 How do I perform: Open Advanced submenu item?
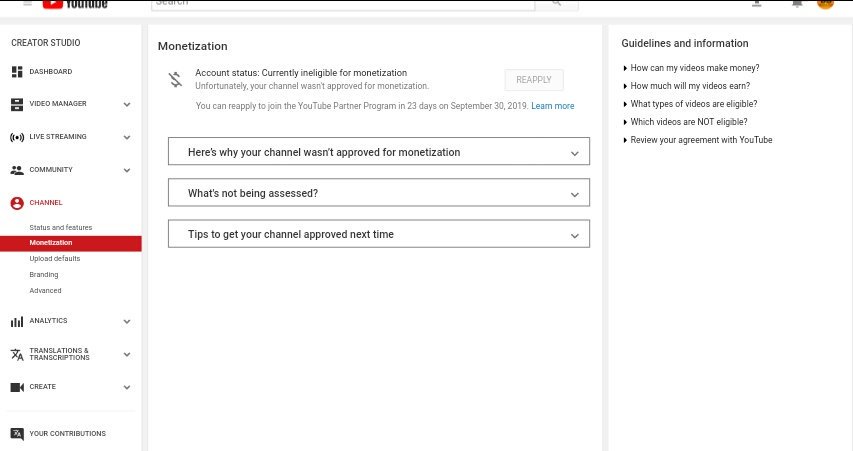pyautogui.click(x=46, y=291)
